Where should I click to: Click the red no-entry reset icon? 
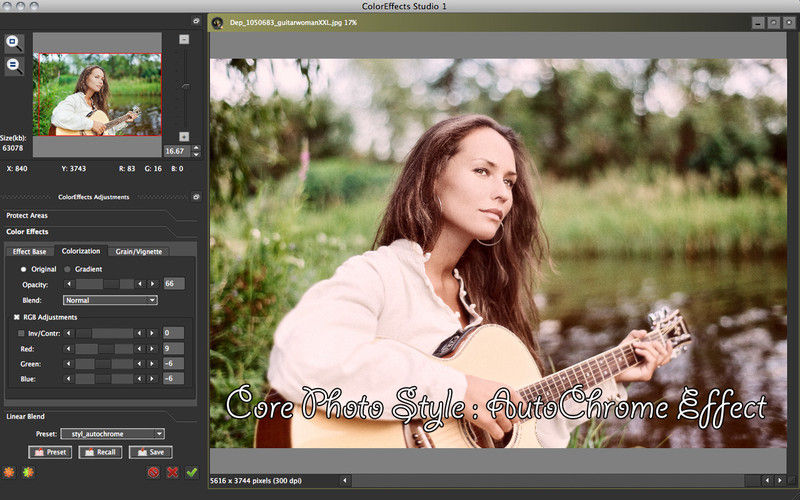[x=153, y=472]
